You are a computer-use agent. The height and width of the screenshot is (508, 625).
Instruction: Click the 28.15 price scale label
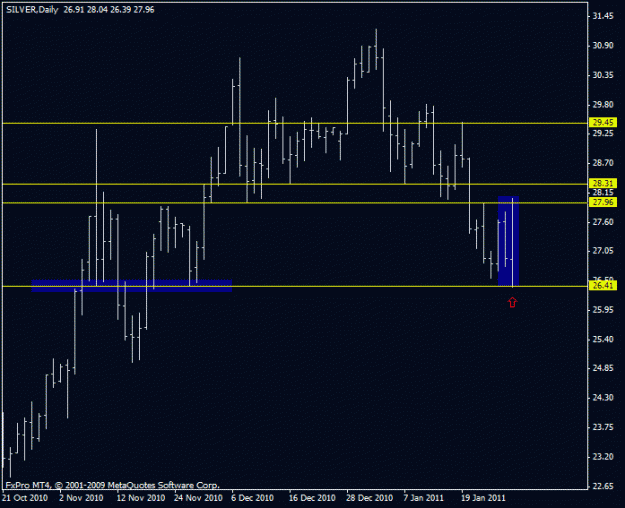click(603, 192)
